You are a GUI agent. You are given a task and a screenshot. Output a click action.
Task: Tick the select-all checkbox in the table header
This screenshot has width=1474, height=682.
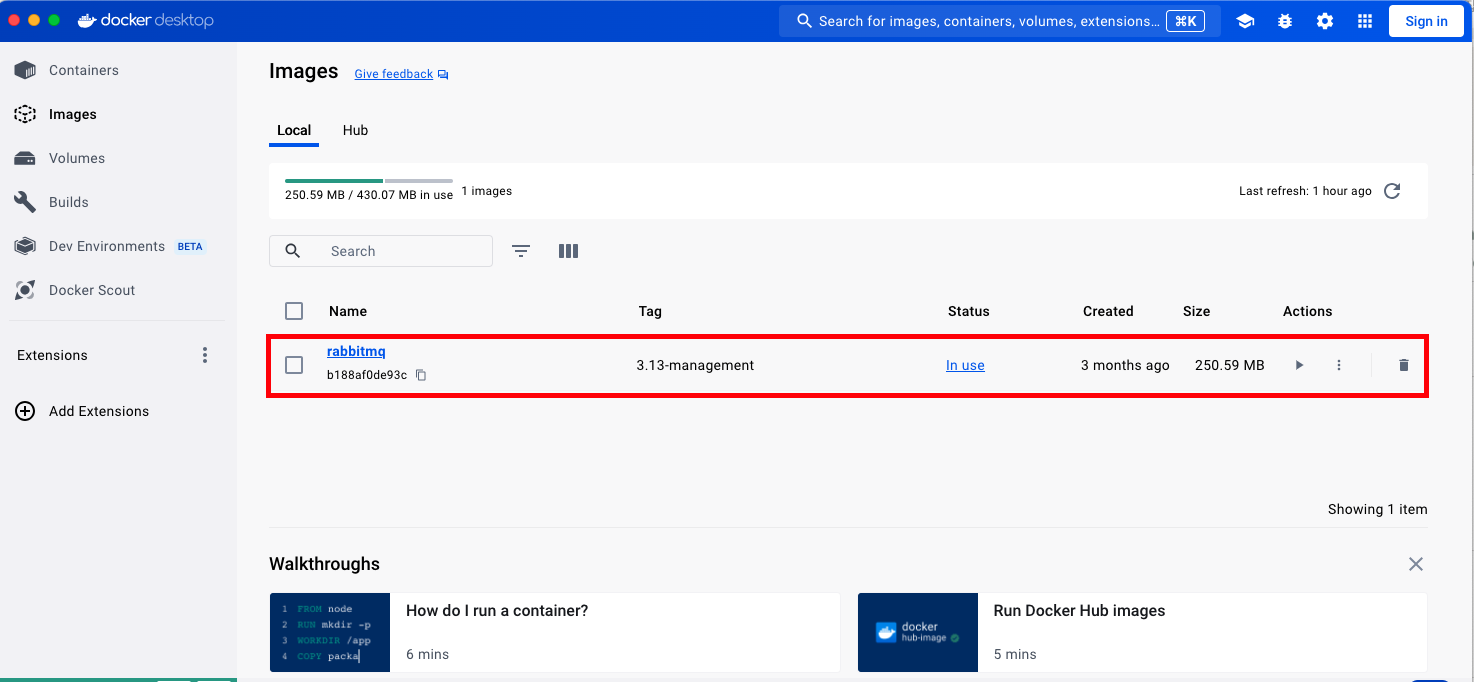pos(294,311)
